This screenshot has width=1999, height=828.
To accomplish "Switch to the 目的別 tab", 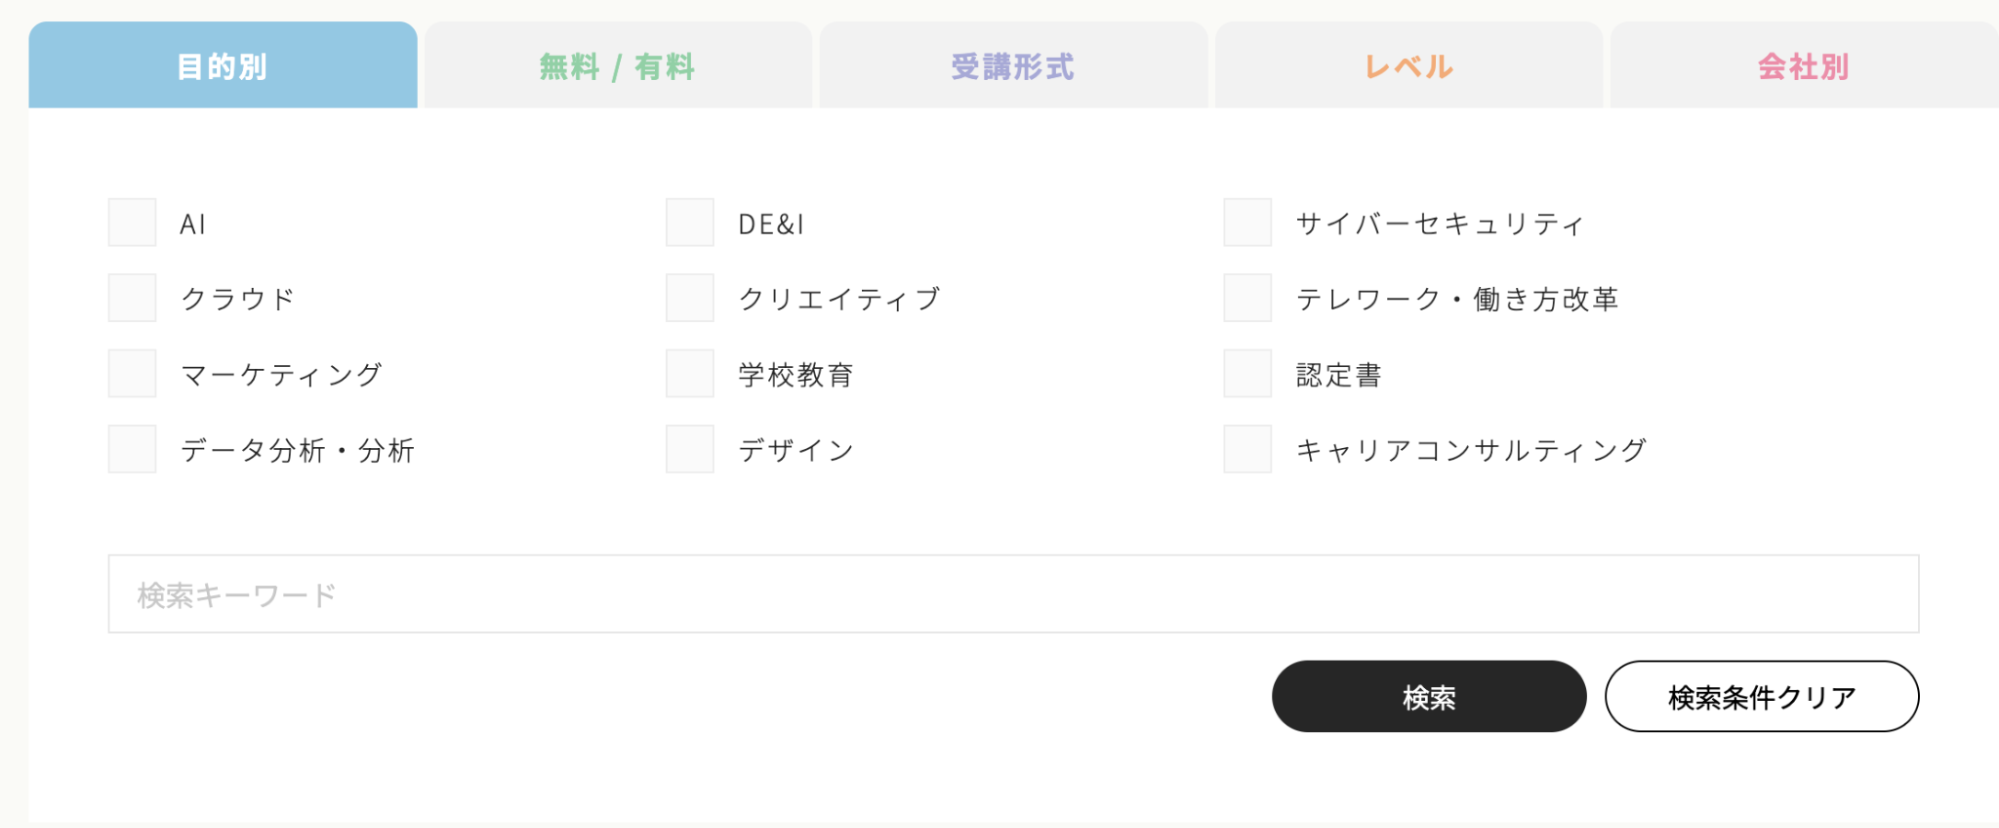I will (x=223, y=66).
